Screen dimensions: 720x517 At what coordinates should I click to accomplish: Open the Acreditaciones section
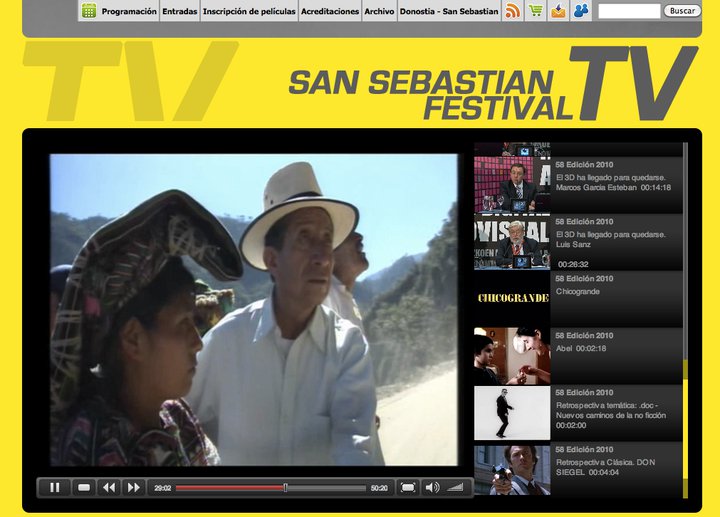pyautogui.click(x=330, y=11)
